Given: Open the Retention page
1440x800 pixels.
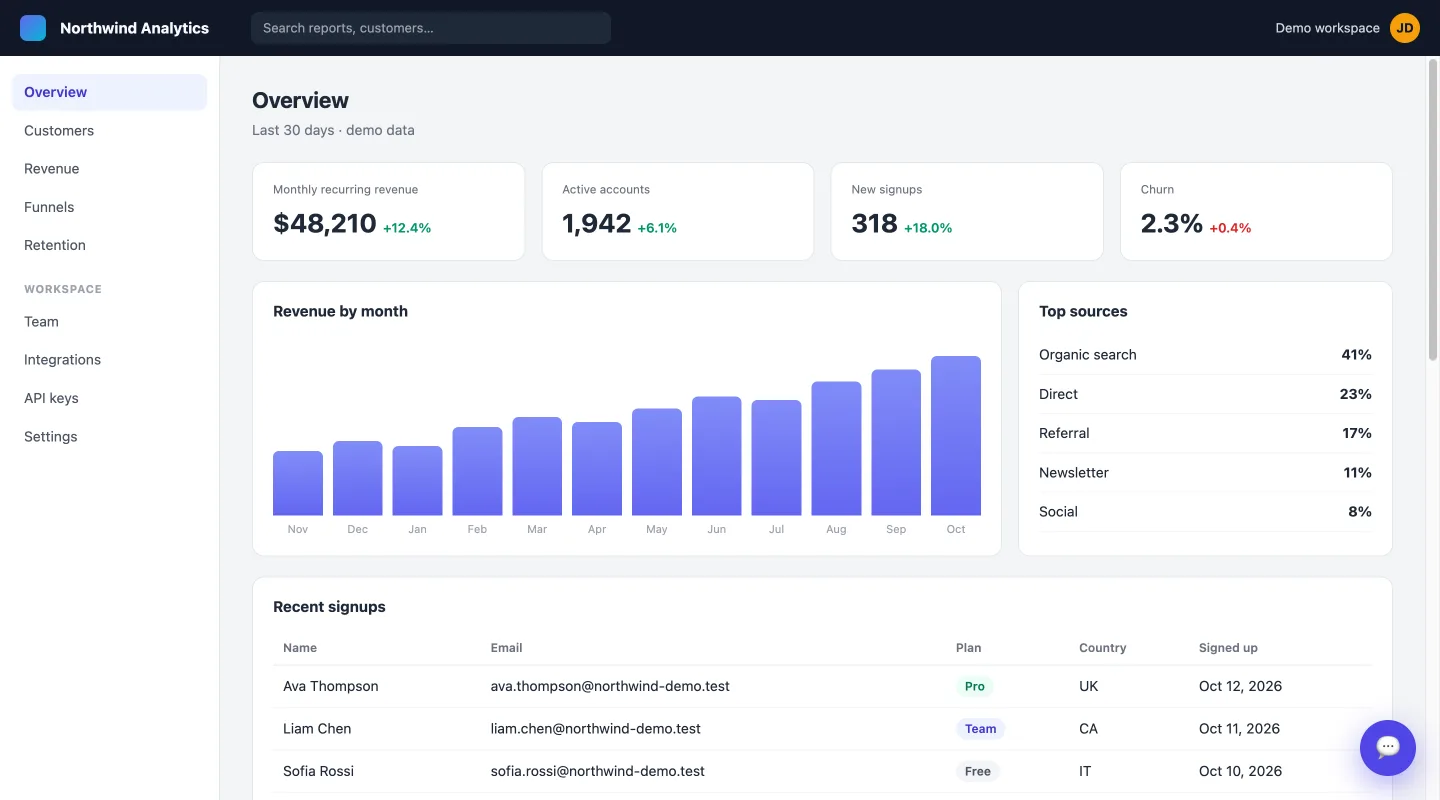Looking at the screenshot, I should 110,245.
